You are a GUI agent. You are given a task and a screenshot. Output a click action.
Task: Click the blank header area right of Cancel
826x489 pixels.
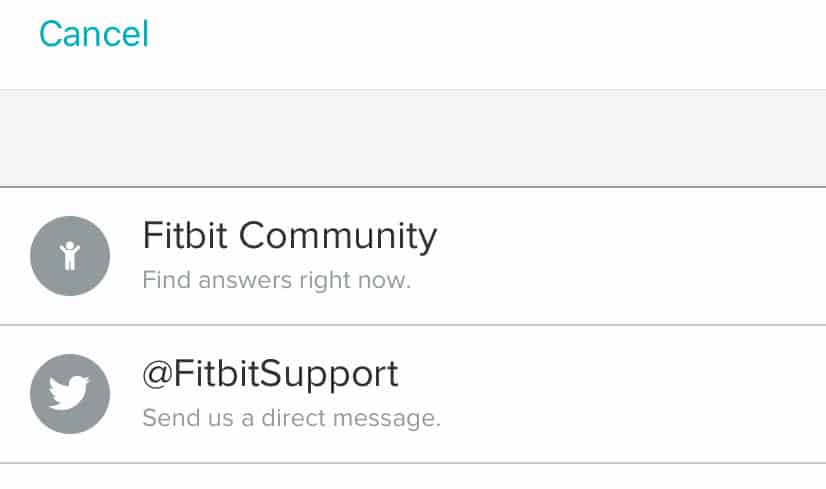tap(500, 40)
